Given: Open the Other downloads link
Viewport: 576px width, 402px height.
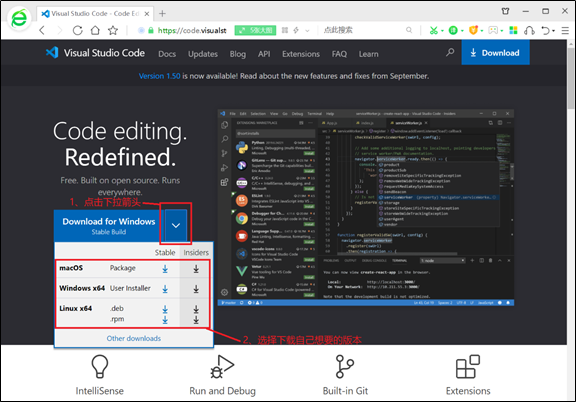Looking at the screenshot, I should point(134,338).
